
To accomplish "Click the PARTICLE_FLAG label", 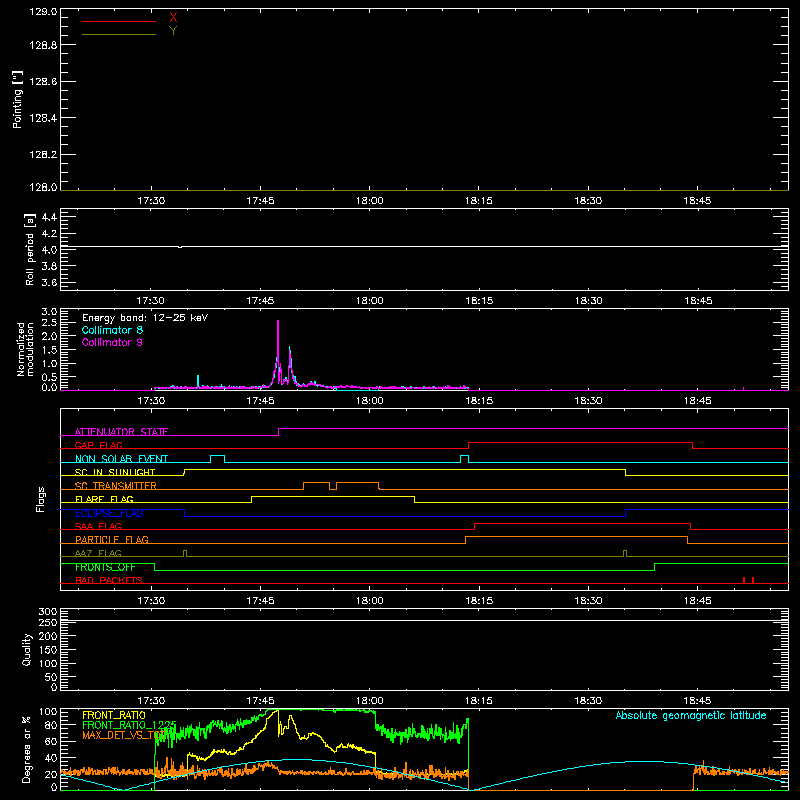I will (x=112, y=539).
